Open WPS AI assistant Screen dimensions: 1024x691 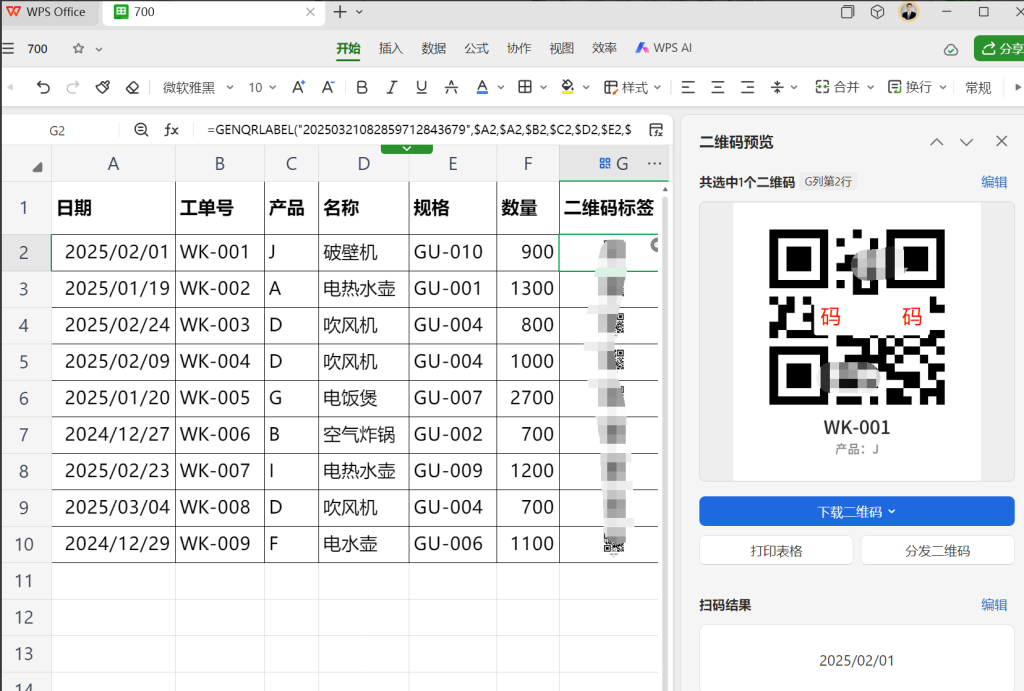tap(664, 48)
